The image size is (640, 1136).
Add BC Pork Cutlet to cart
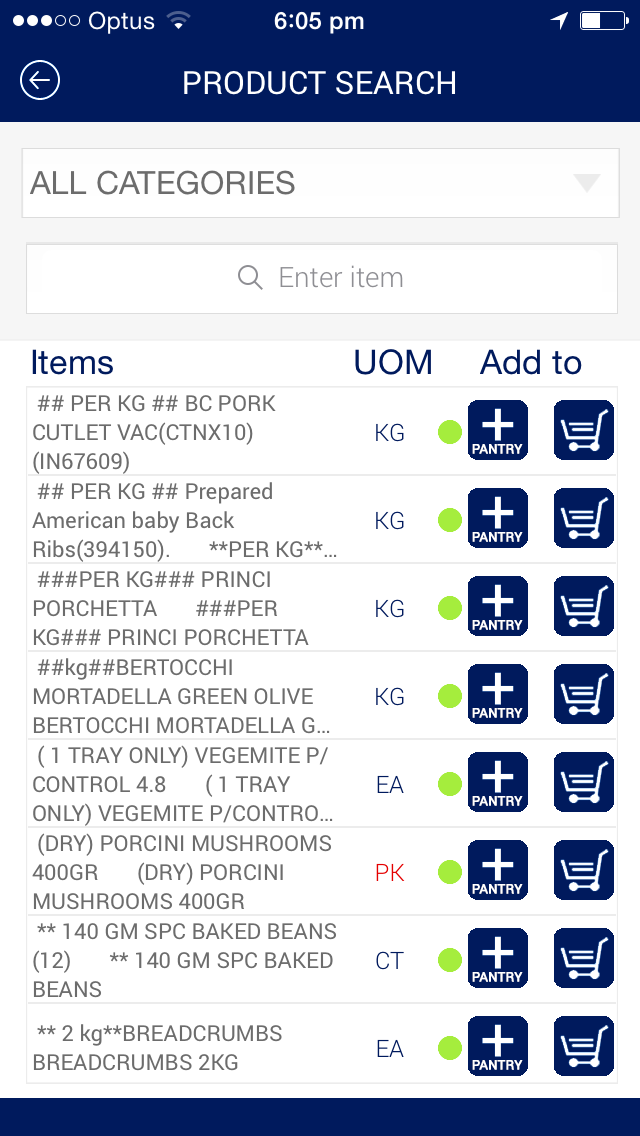pyautogui.click(x=584, y=431)
